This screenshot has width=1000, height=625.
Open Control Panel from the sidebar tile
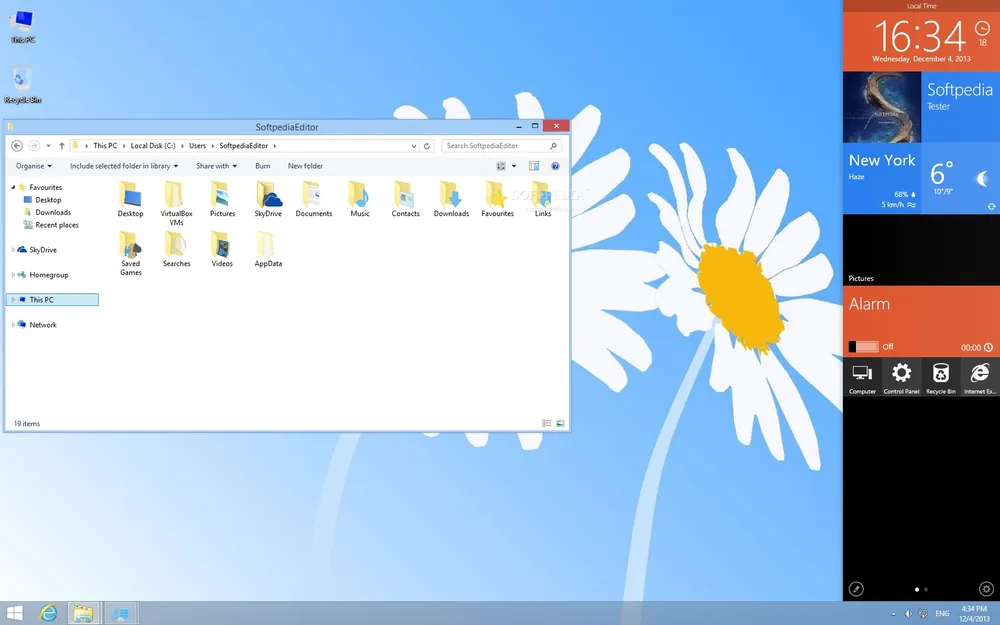(901, 377)
